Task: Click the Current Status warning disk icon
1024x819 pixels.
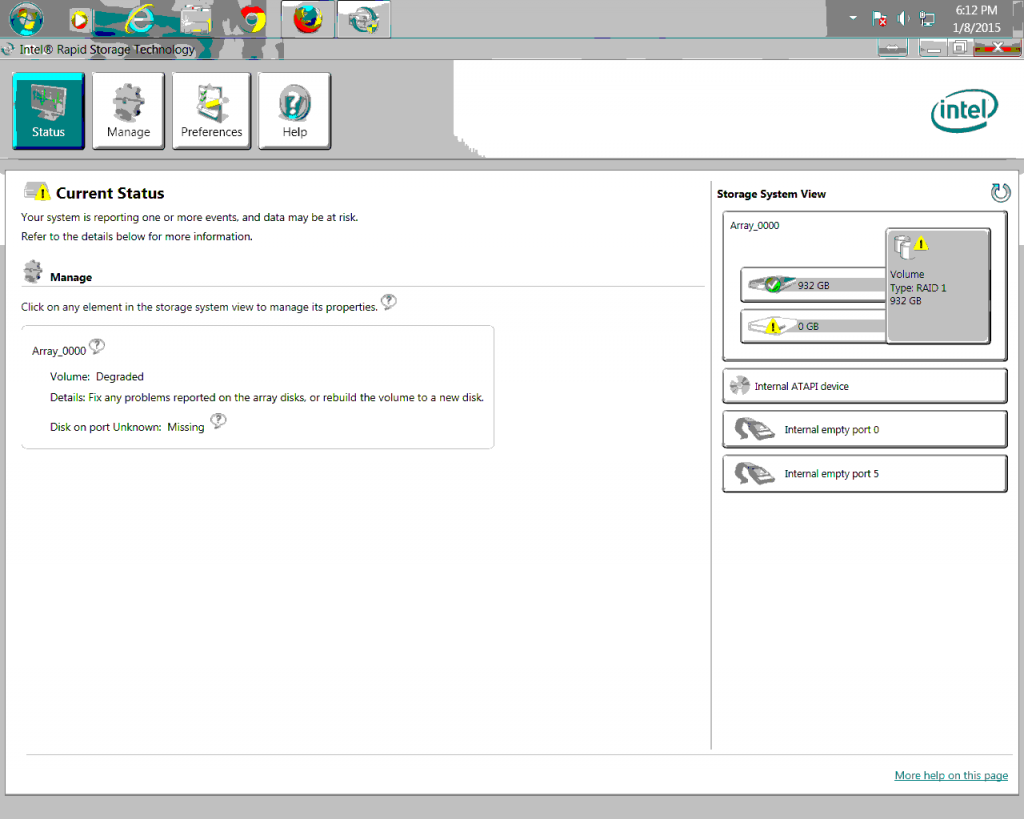Action: point(37,191)
